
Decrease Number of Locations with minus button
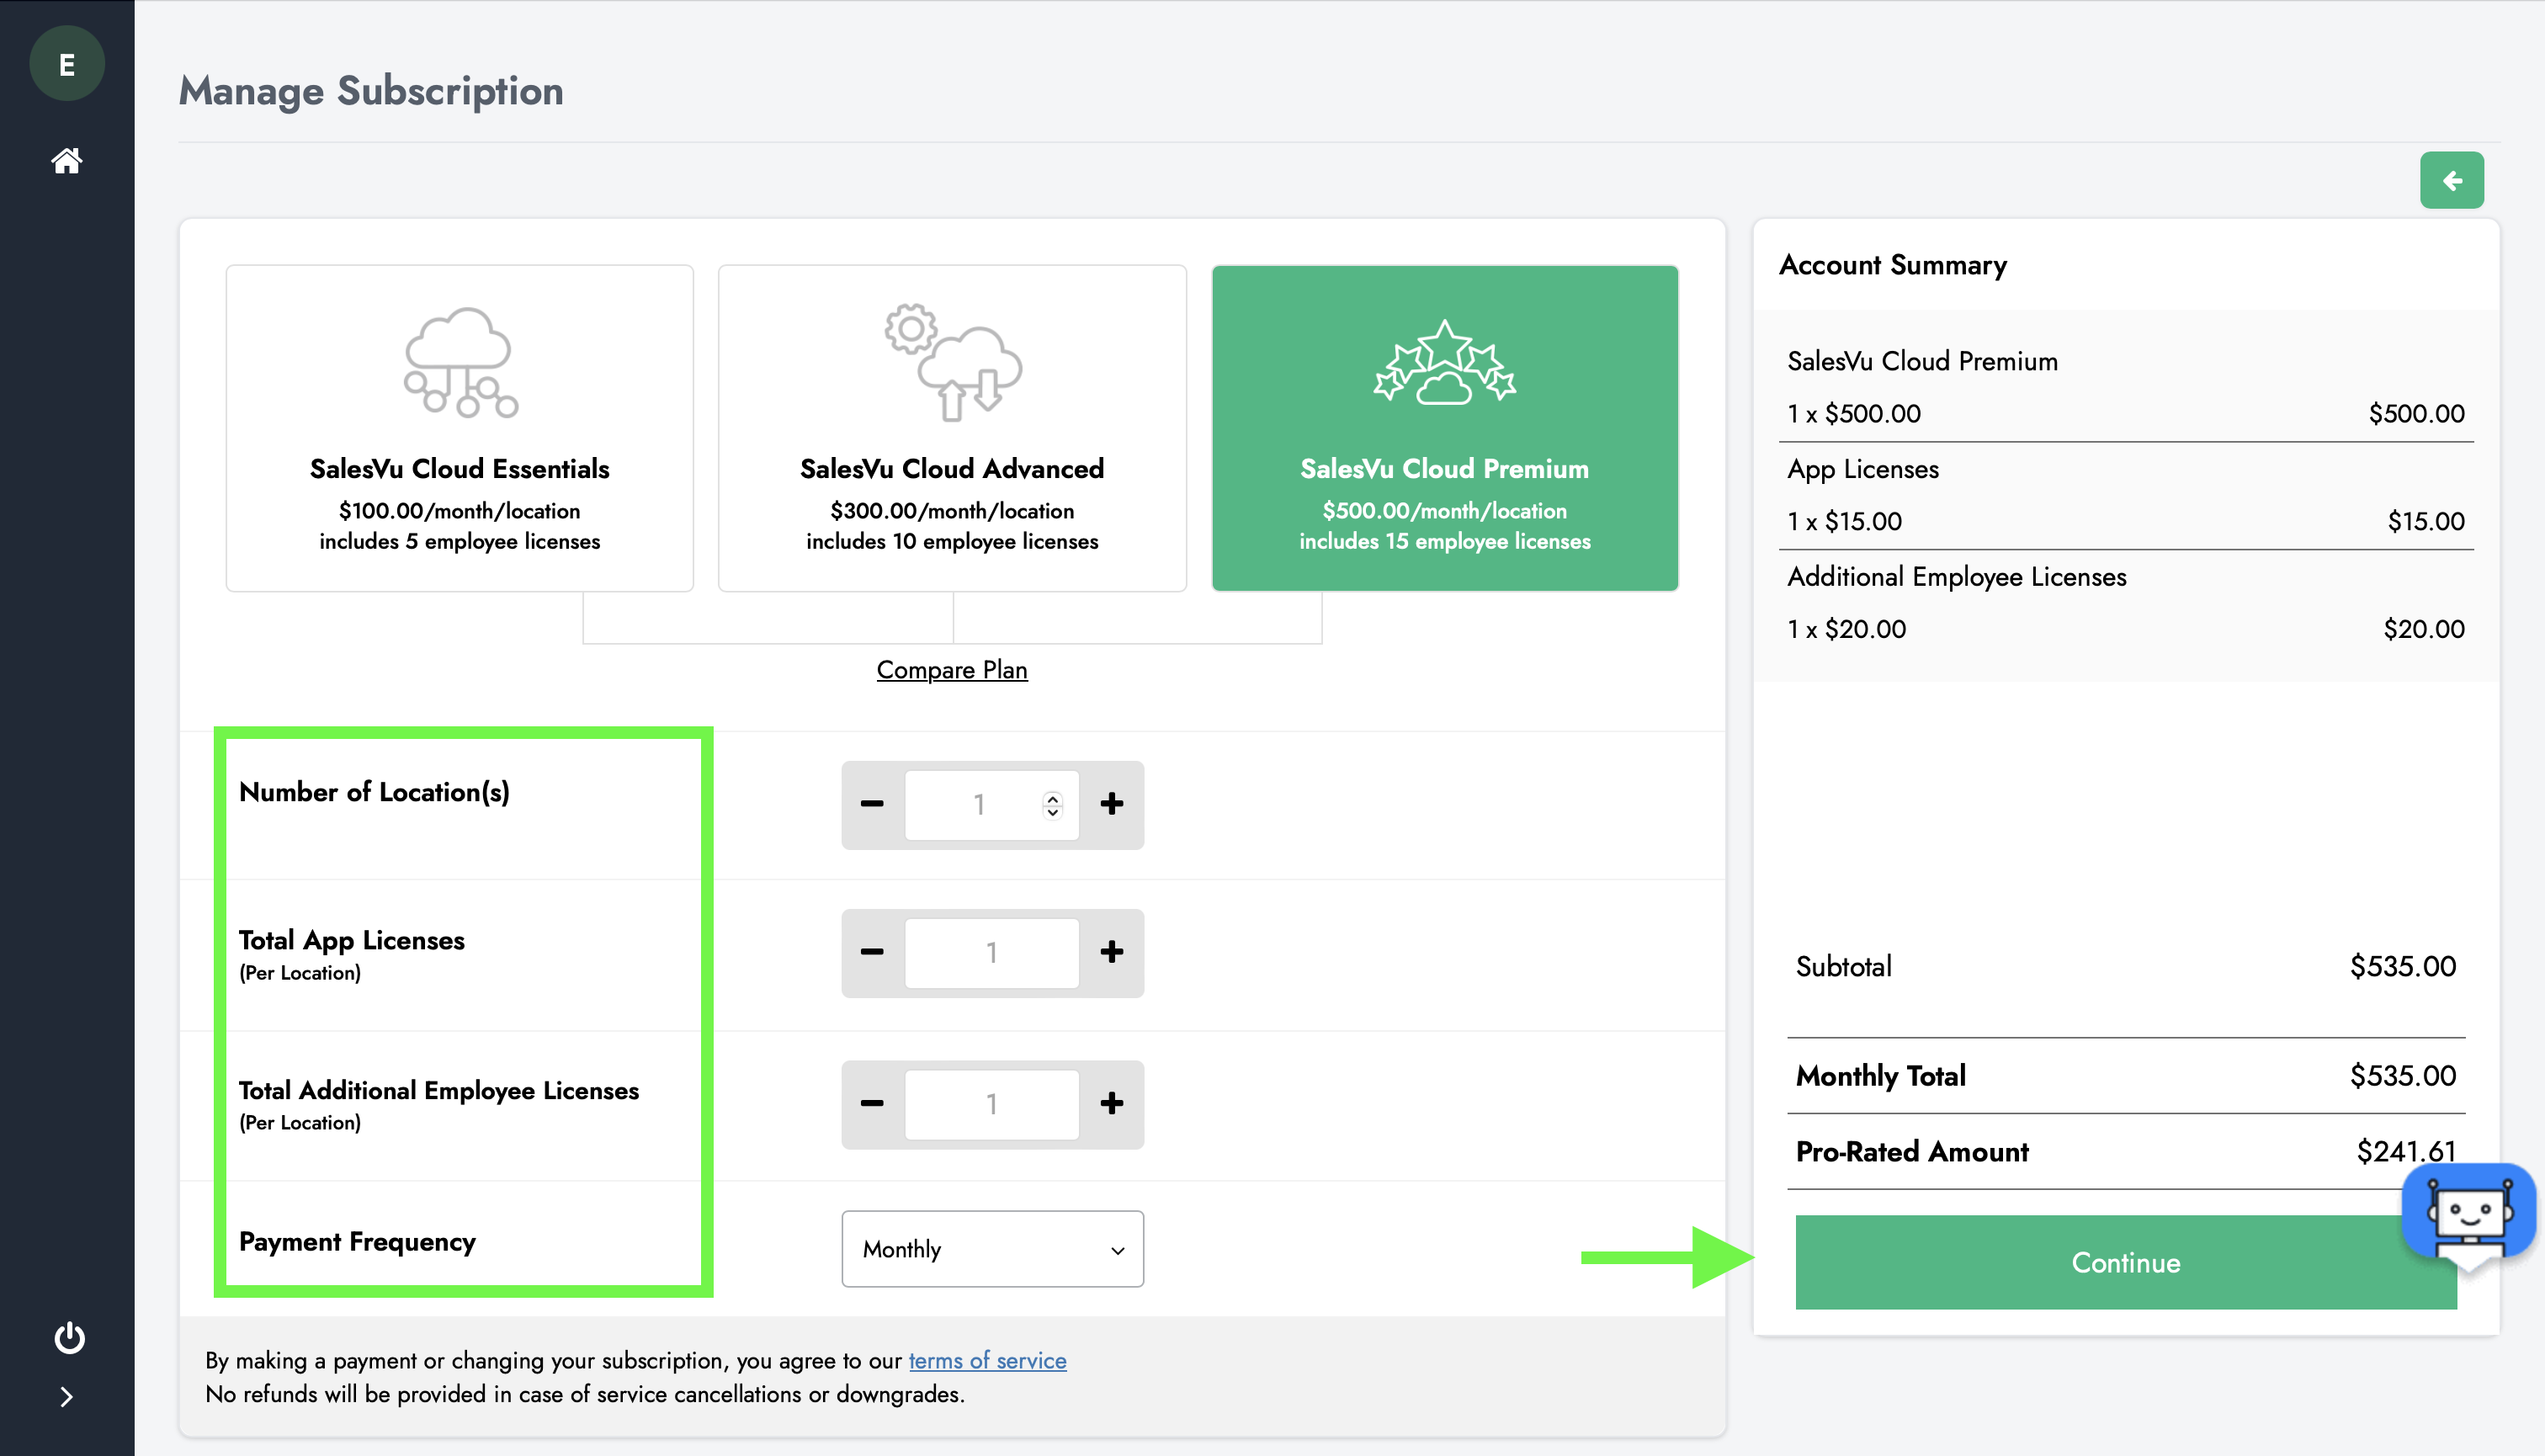tap(872, 802)
